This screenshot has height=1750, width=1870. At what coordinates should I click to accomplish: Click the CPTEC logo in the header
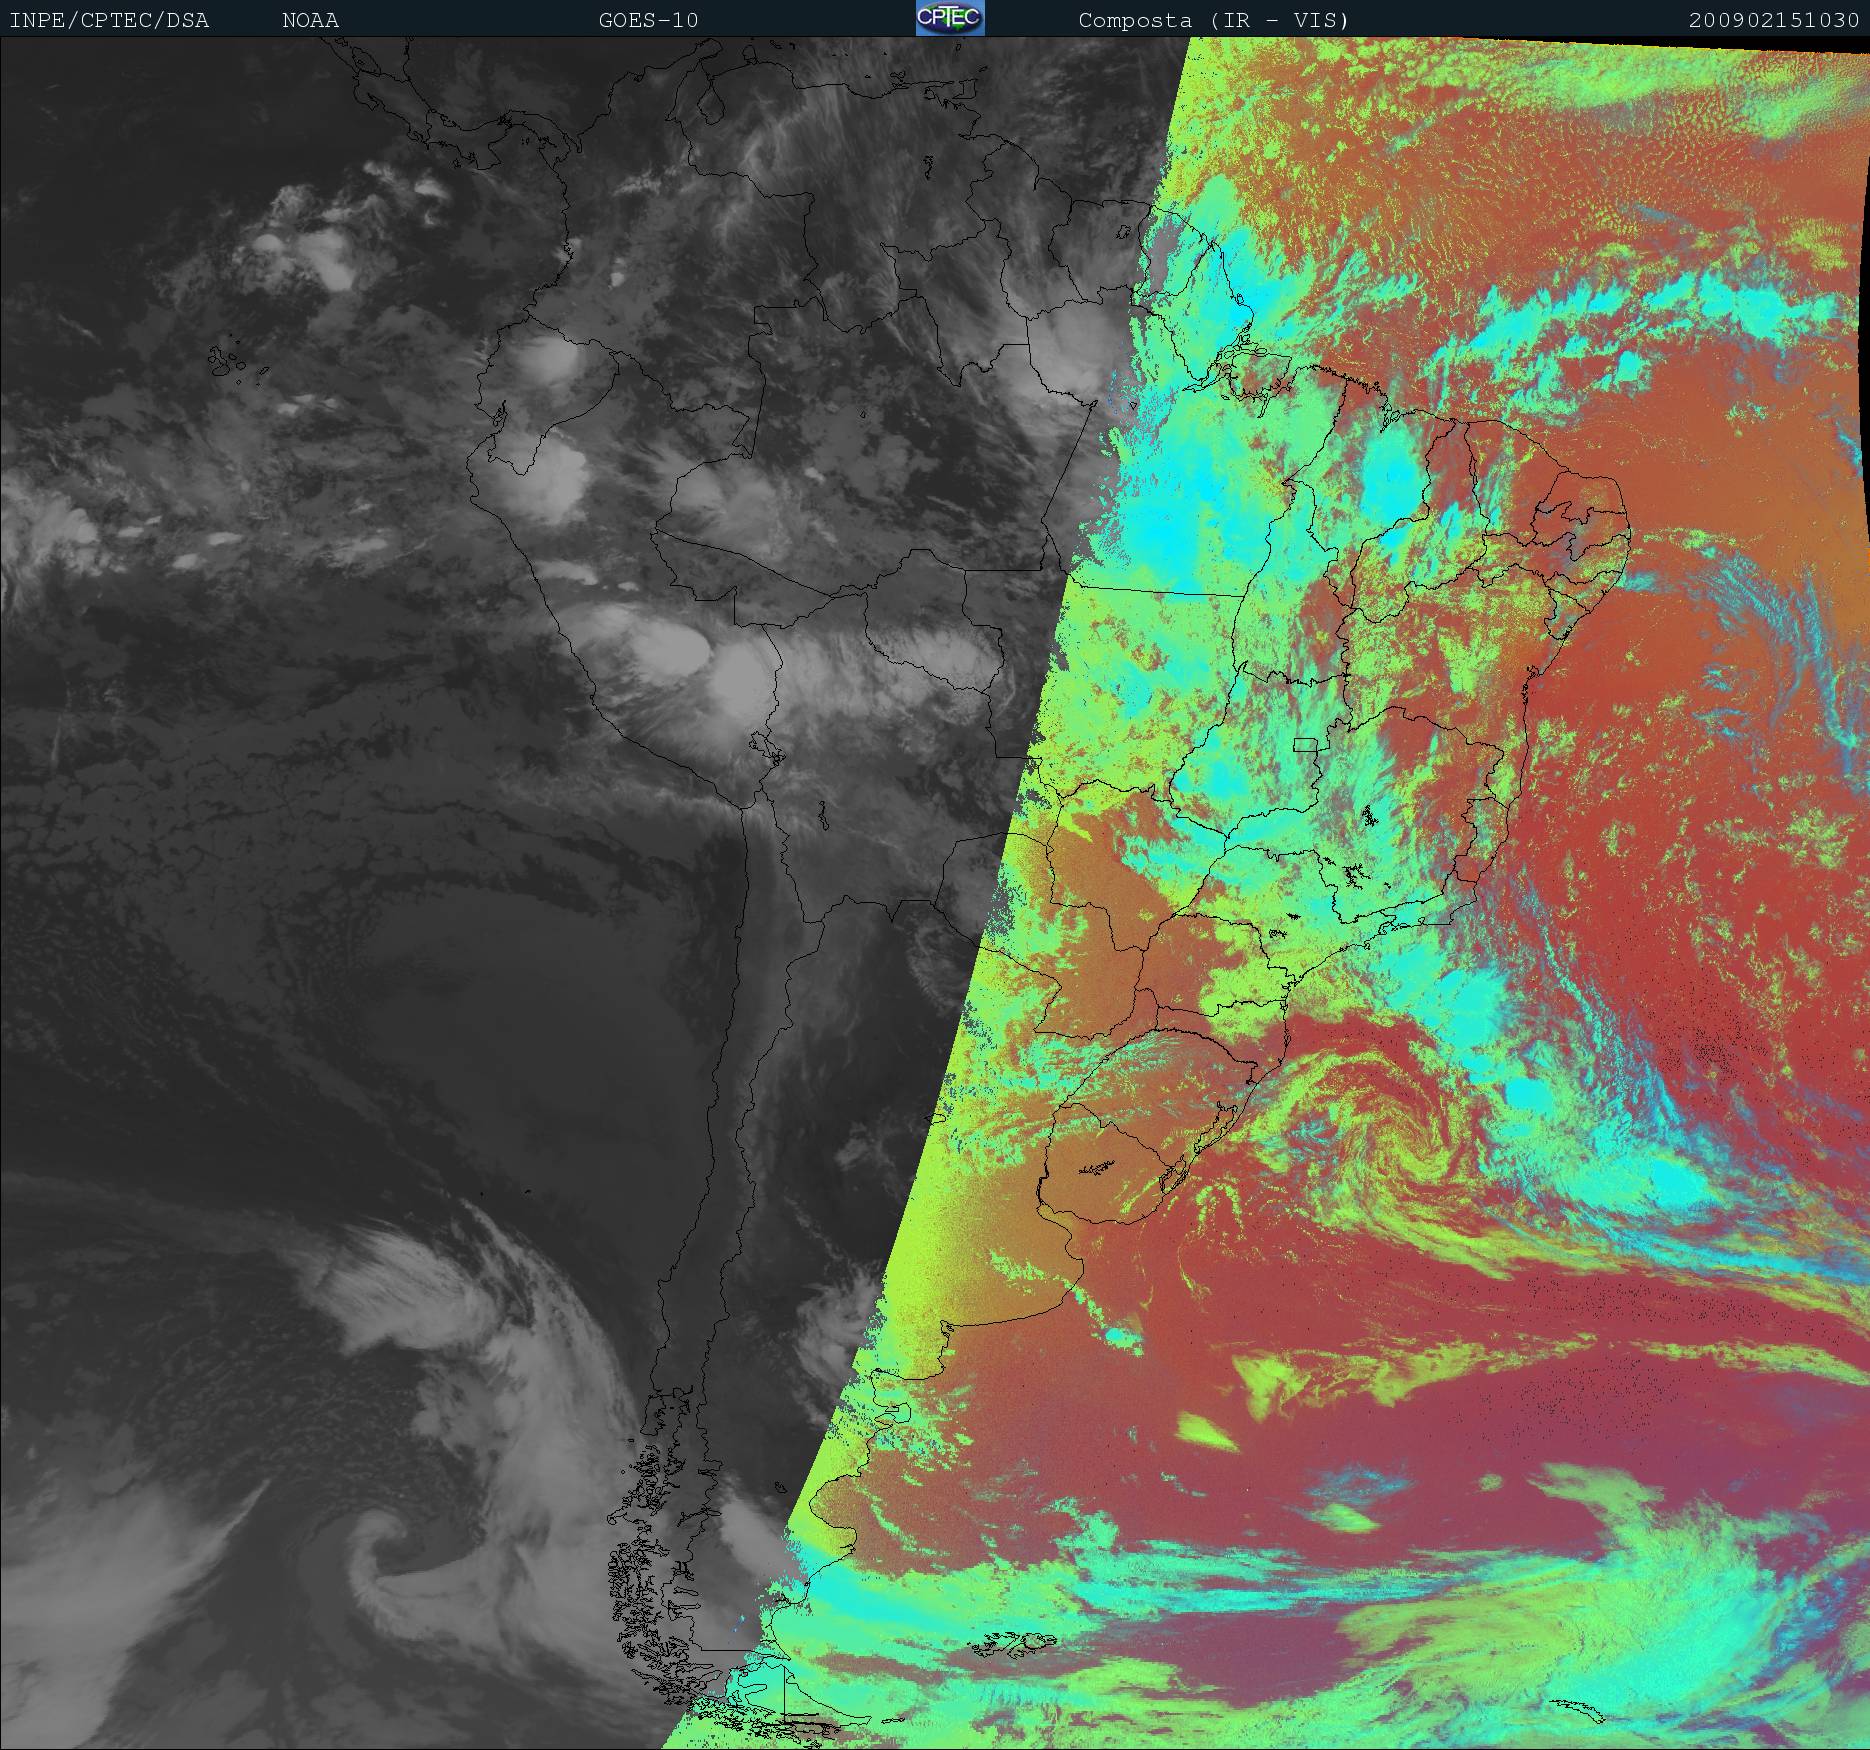[950, 18]
